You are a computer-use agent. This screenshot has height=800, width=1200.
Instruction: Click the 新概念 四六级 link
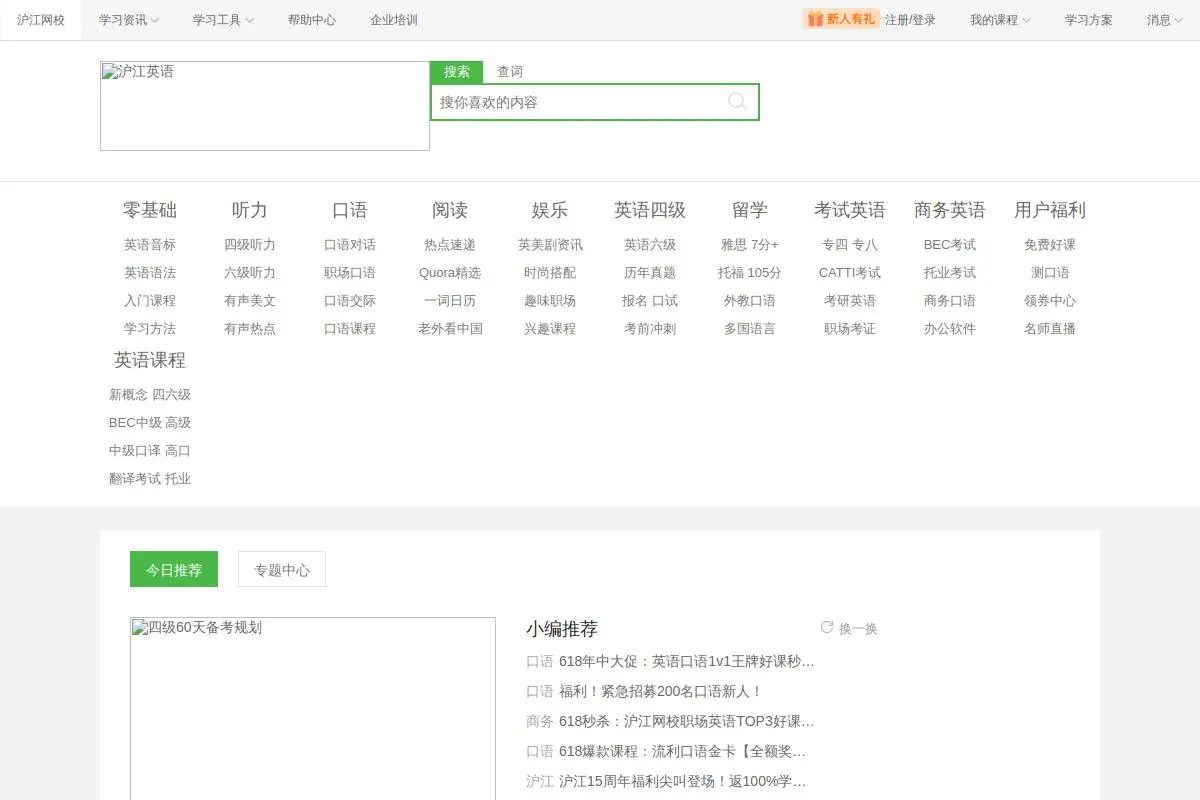pos(150,395)
